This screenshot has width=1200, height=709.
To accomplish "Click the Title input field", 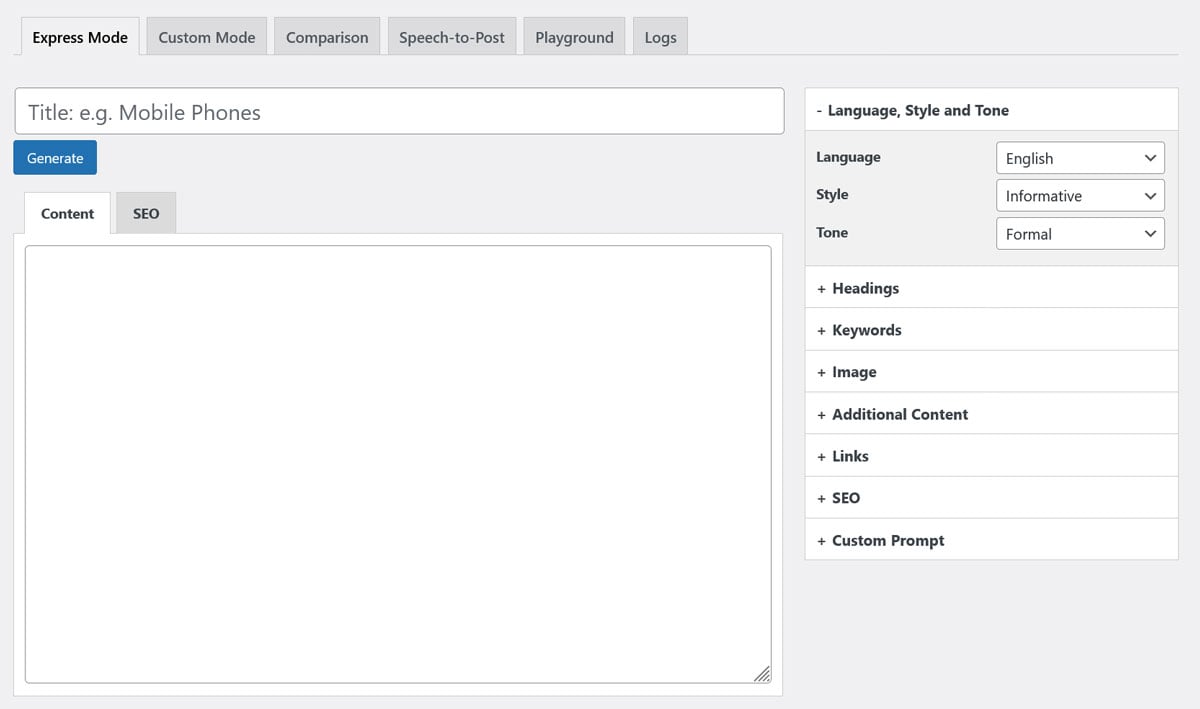I will pyautogui.click(x=399, y=112).
